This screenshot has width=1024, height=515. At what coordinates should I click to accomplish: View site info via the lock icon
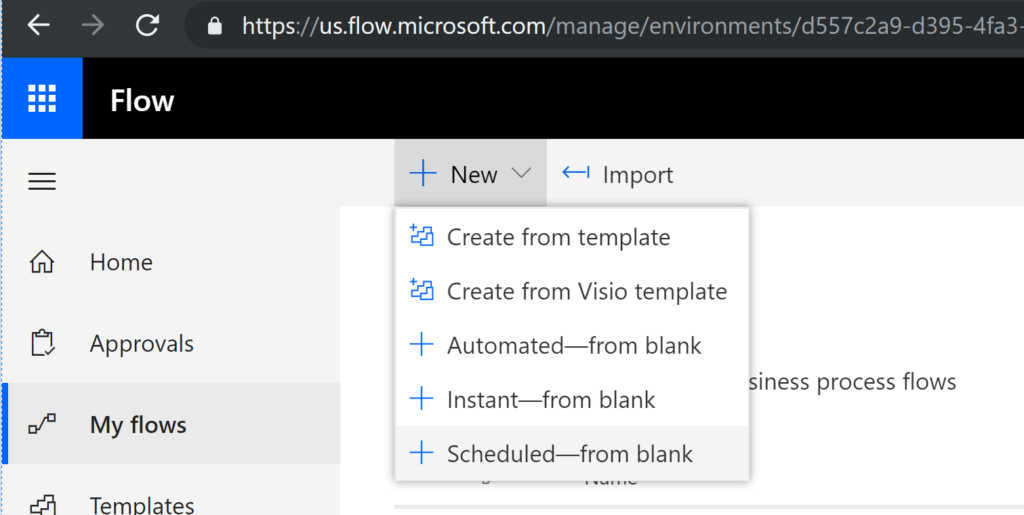coord(214,26)
